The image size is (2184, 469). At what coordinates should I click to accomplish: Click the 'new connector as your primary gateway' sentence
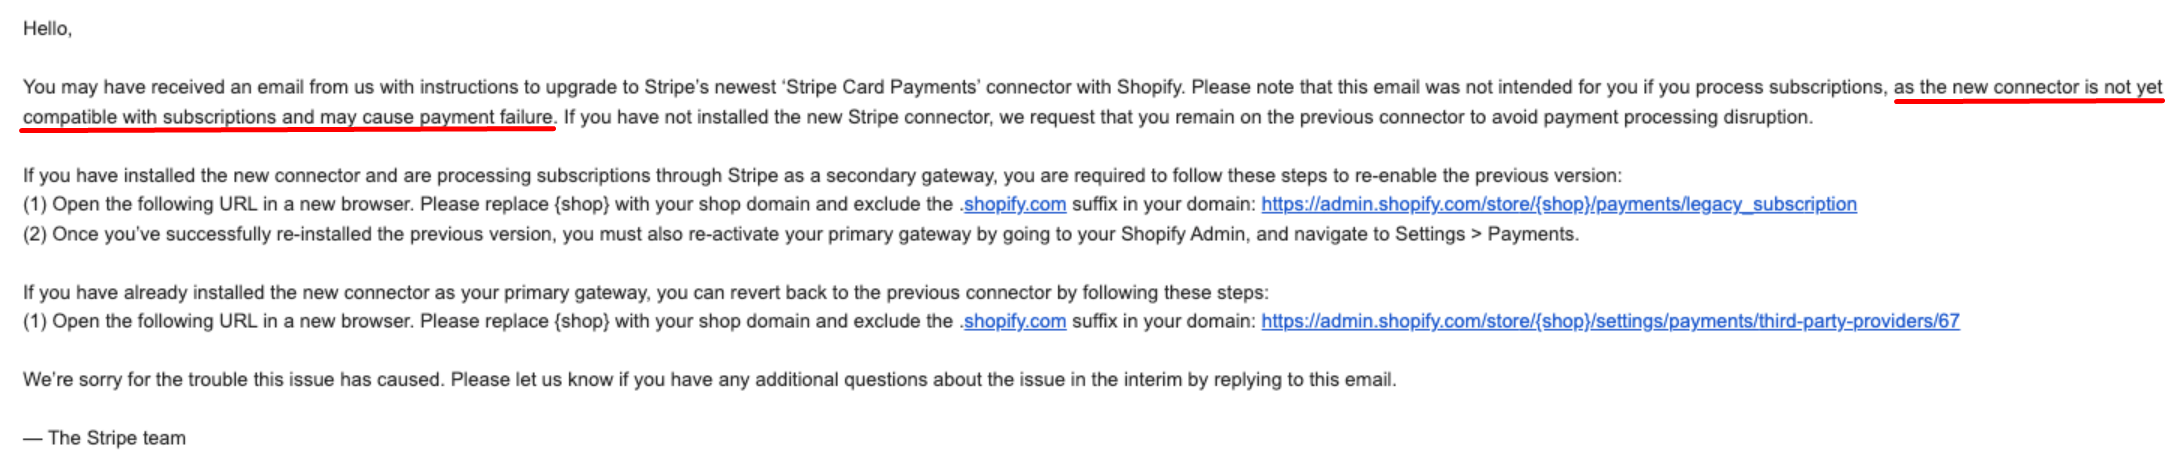click(475, 292)
